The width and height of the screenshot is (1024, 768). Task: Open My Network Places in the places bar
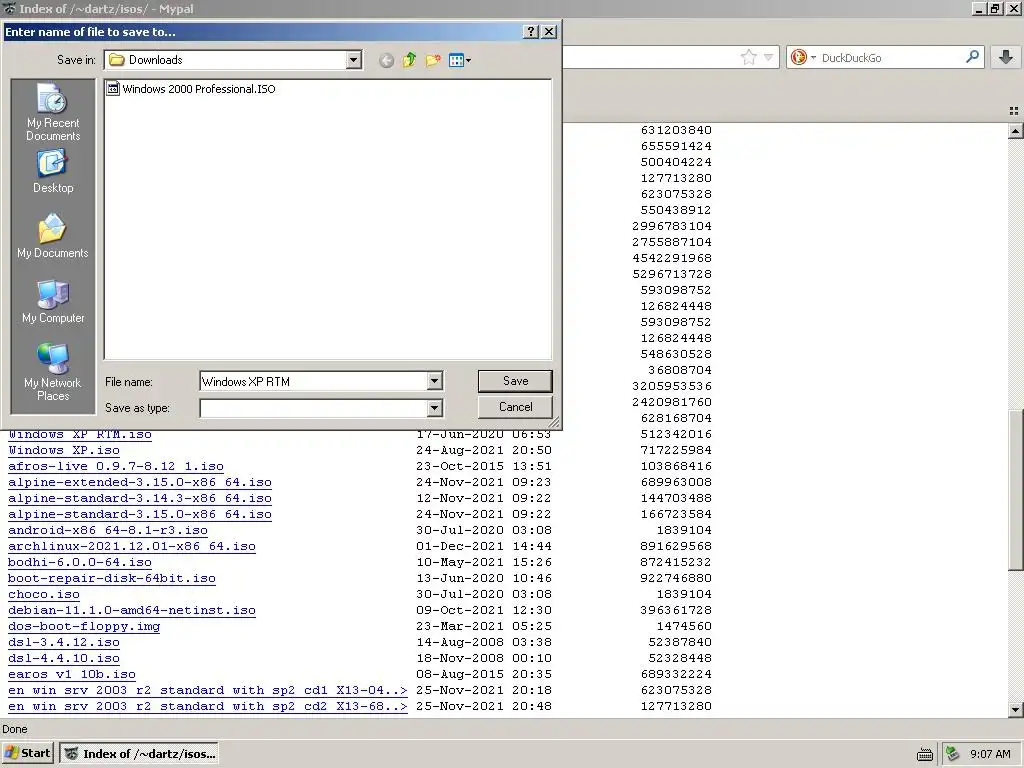click(x=53, y=372)
